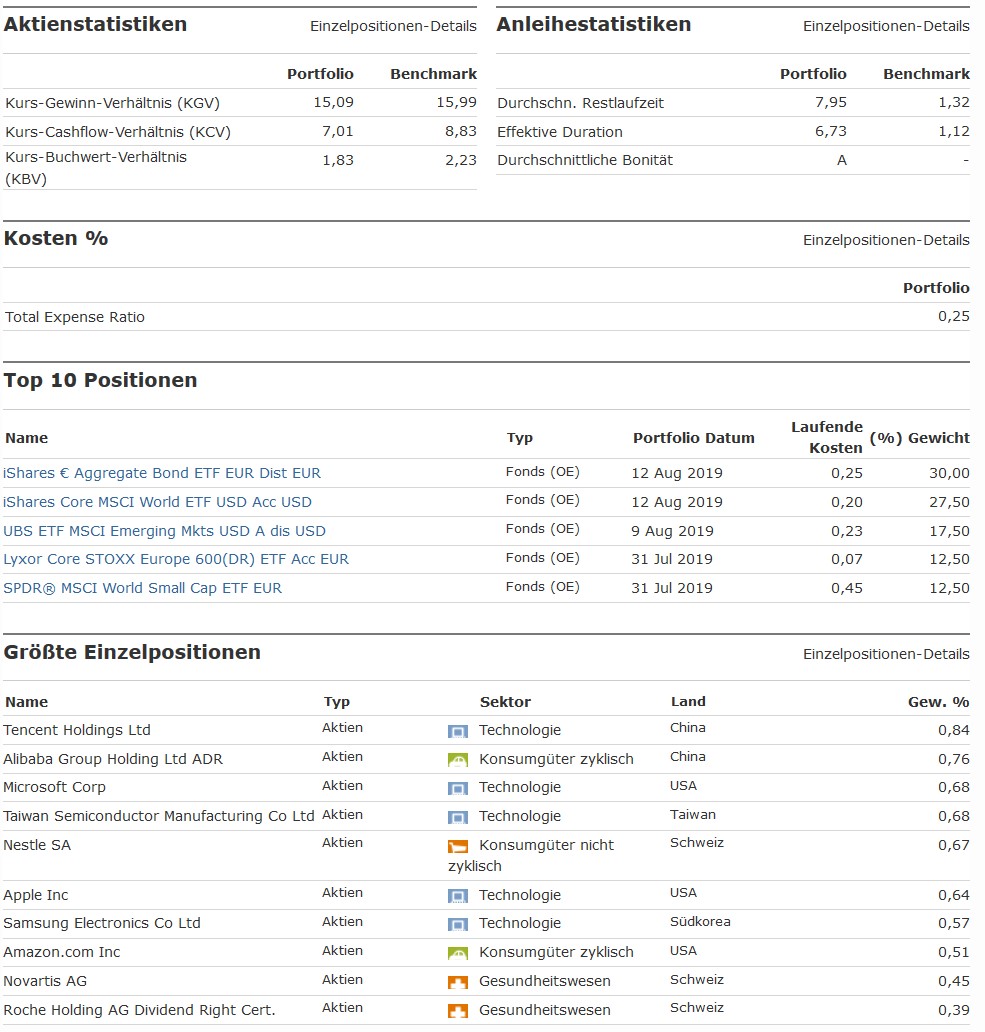Screen dimensions: 985x1032
Task: Open UBS ETF MSCI Emerging Mkts link
Action: coord(164,531)
